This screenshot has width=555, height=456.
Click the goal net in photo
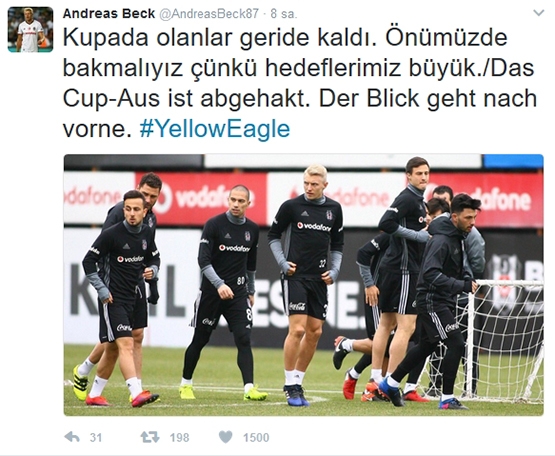pyautogui.click(x=503, y=340)
